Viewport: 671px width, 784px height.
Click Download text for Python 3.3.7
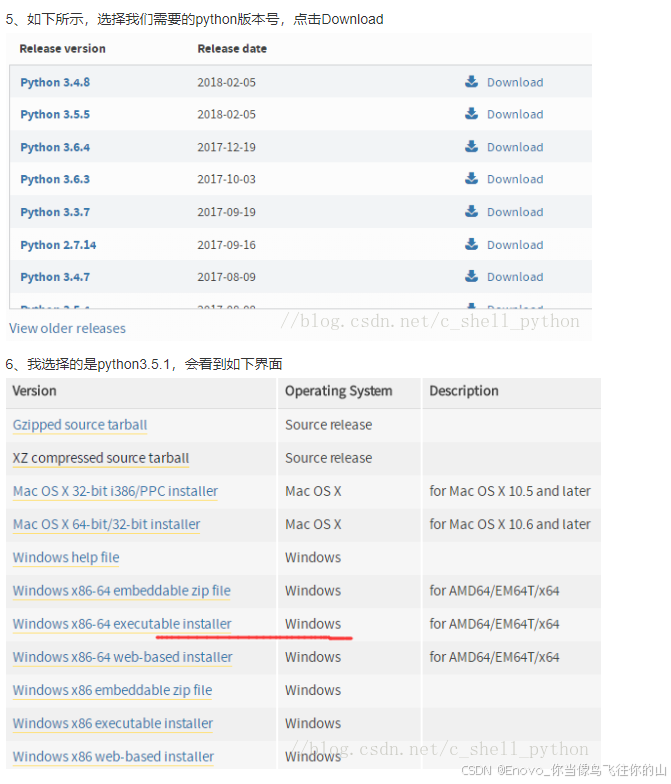pyautogui.click(x=515, y=212)
